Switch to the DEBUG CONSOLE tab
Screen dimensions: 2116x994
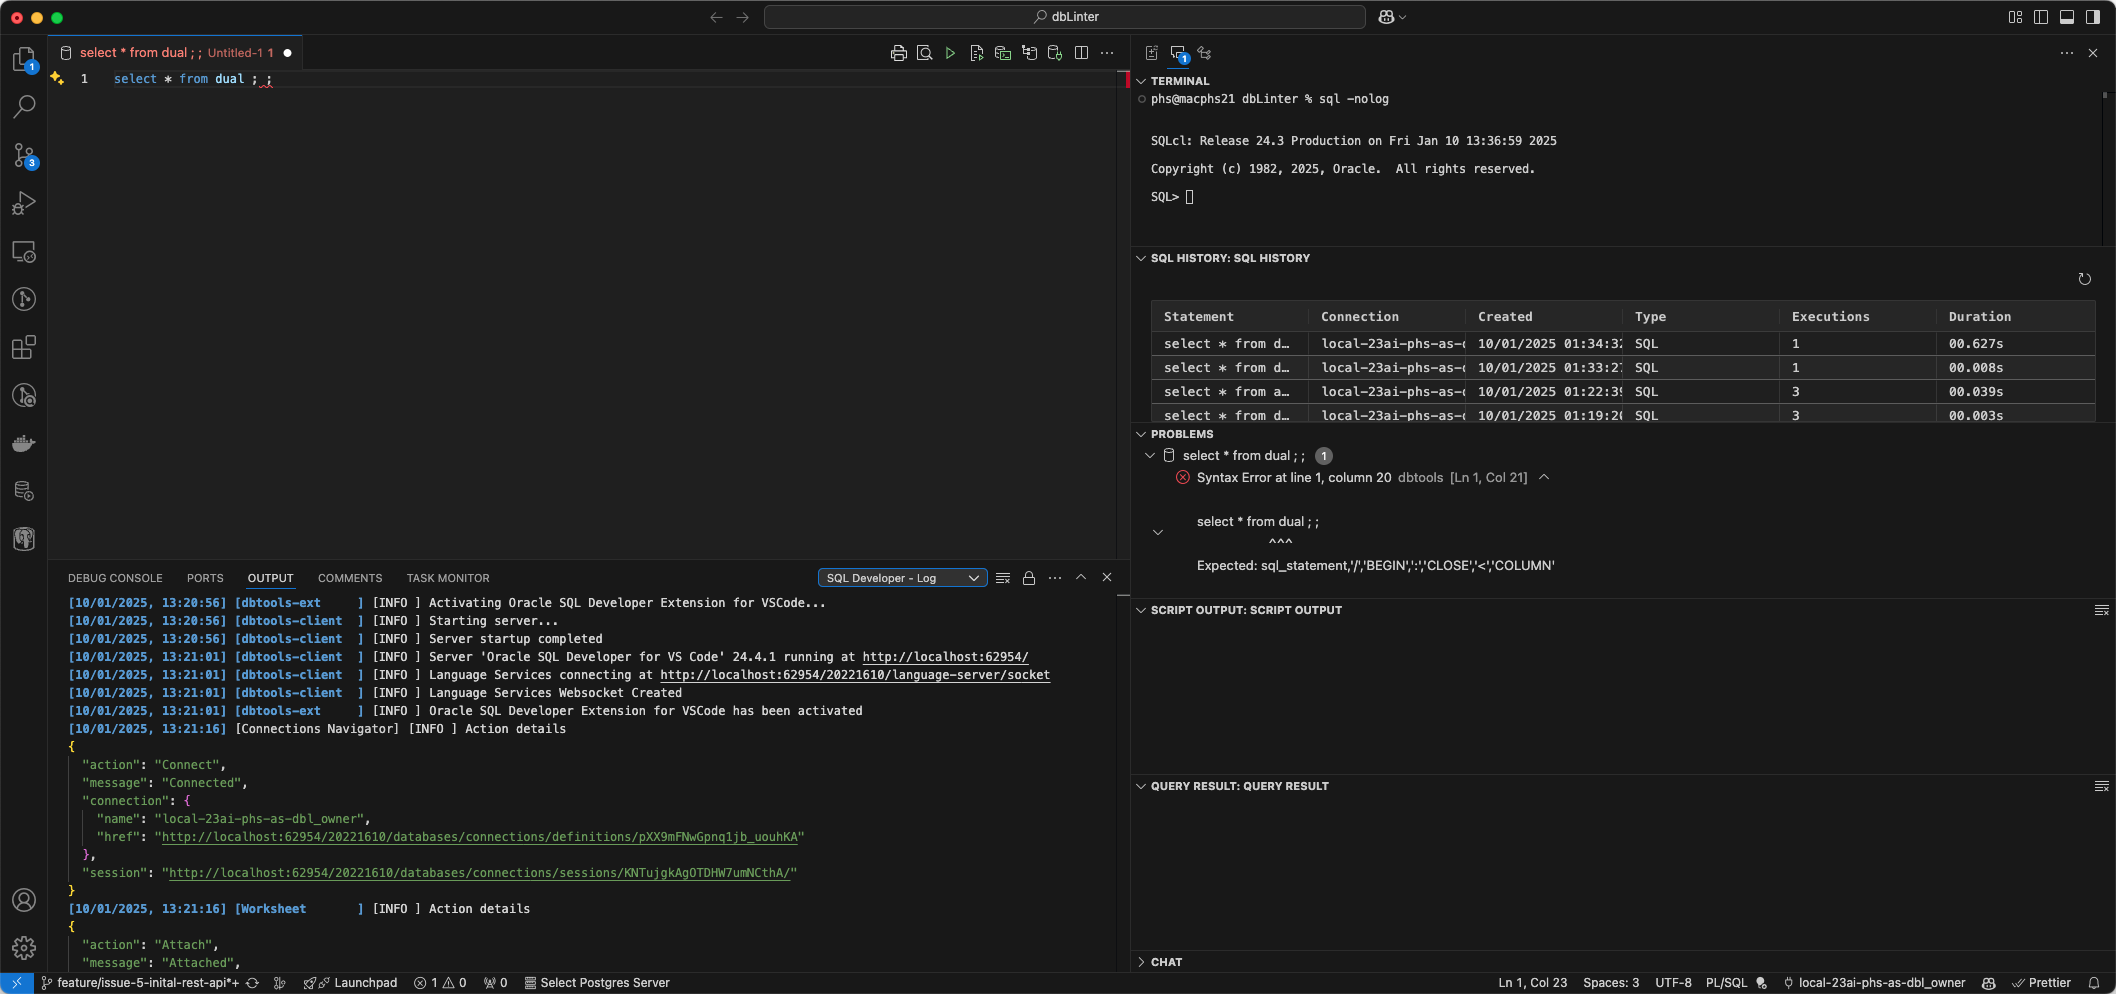[115, 578]
